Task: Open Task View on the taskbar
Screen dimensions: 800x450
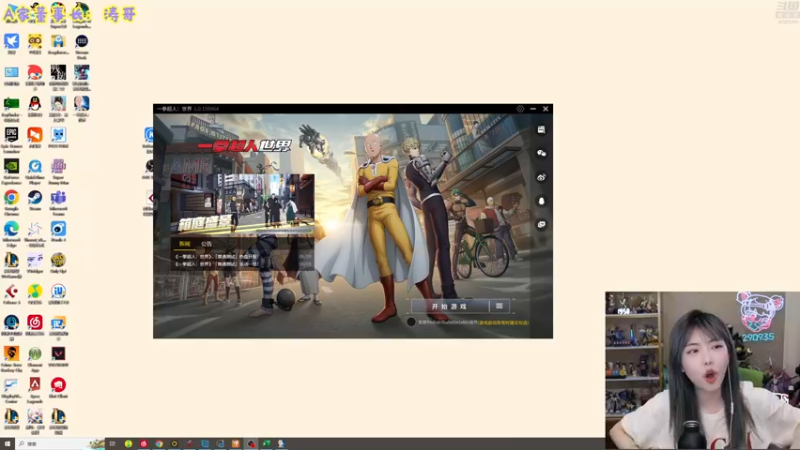Action: coord(113,444)
